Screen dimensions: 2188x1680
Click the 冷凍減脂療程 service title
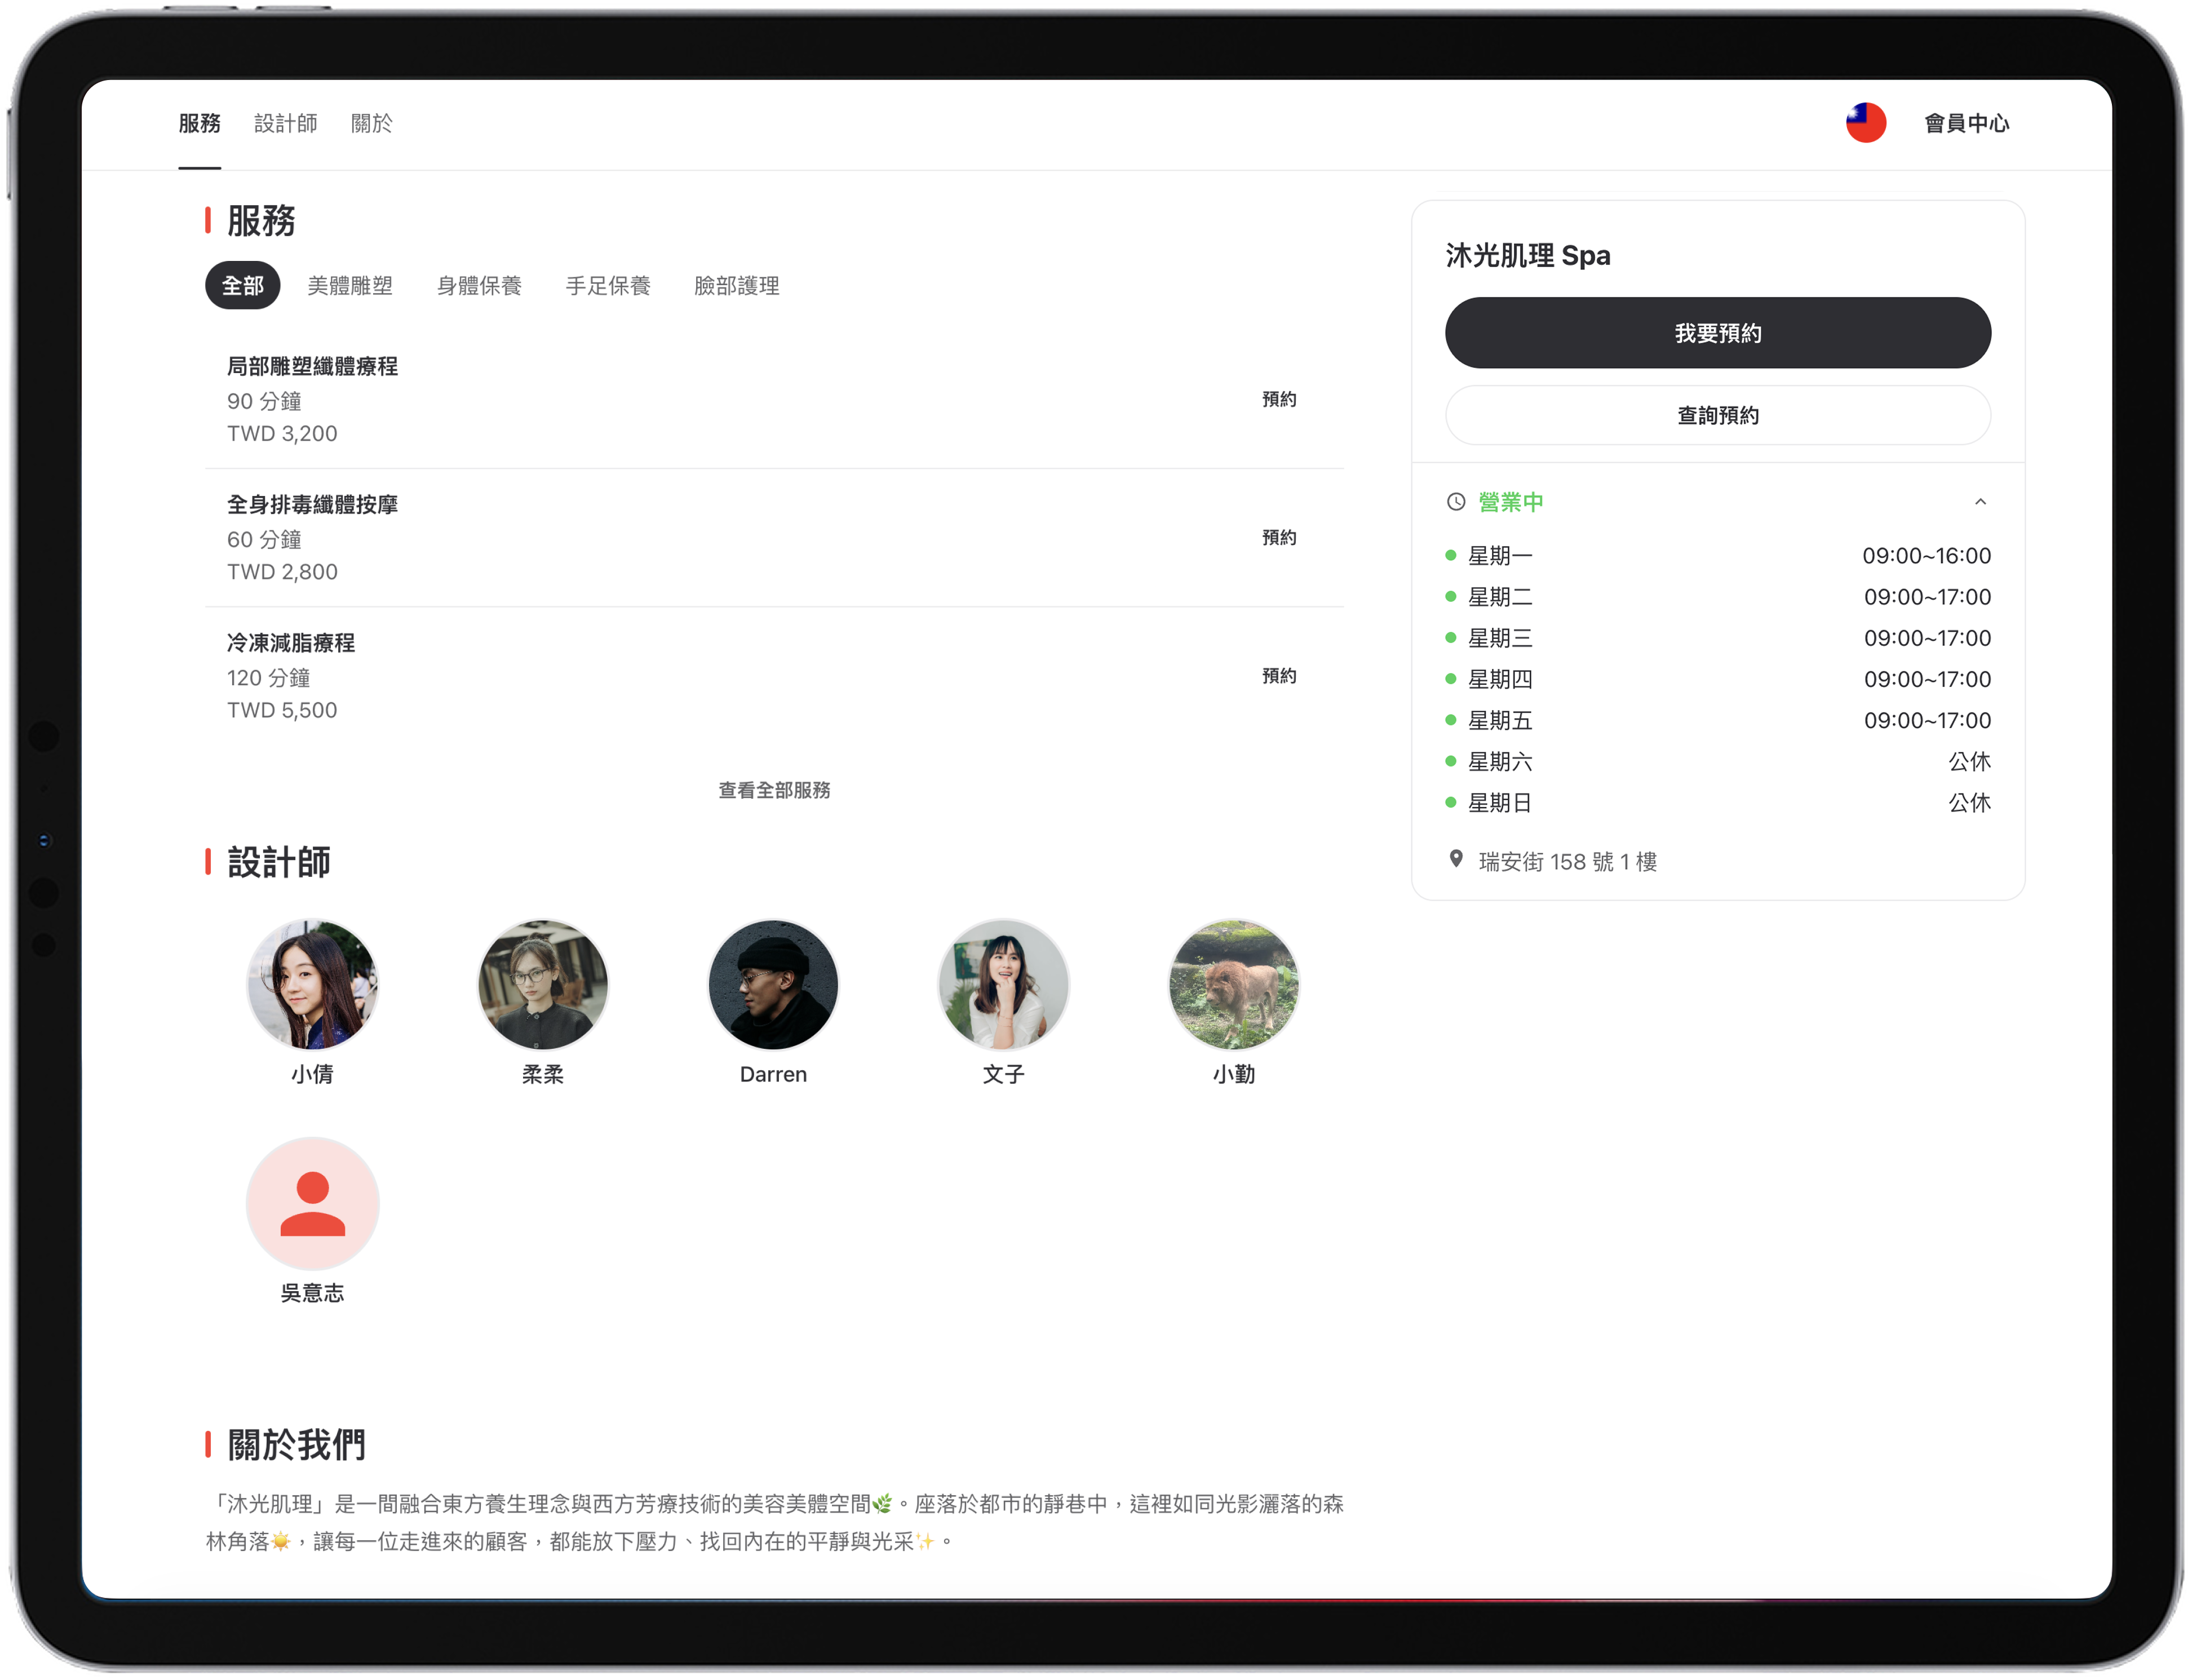click(x=291, y=643)
